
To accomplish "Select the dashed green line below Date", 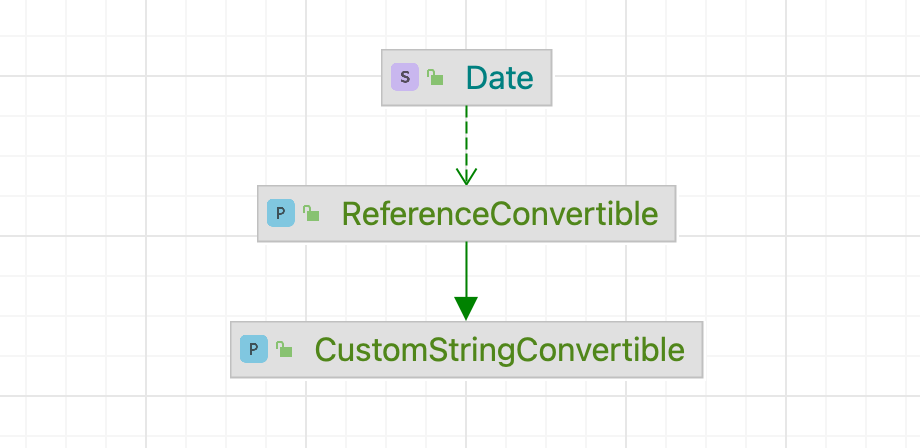I will point(466,135).
